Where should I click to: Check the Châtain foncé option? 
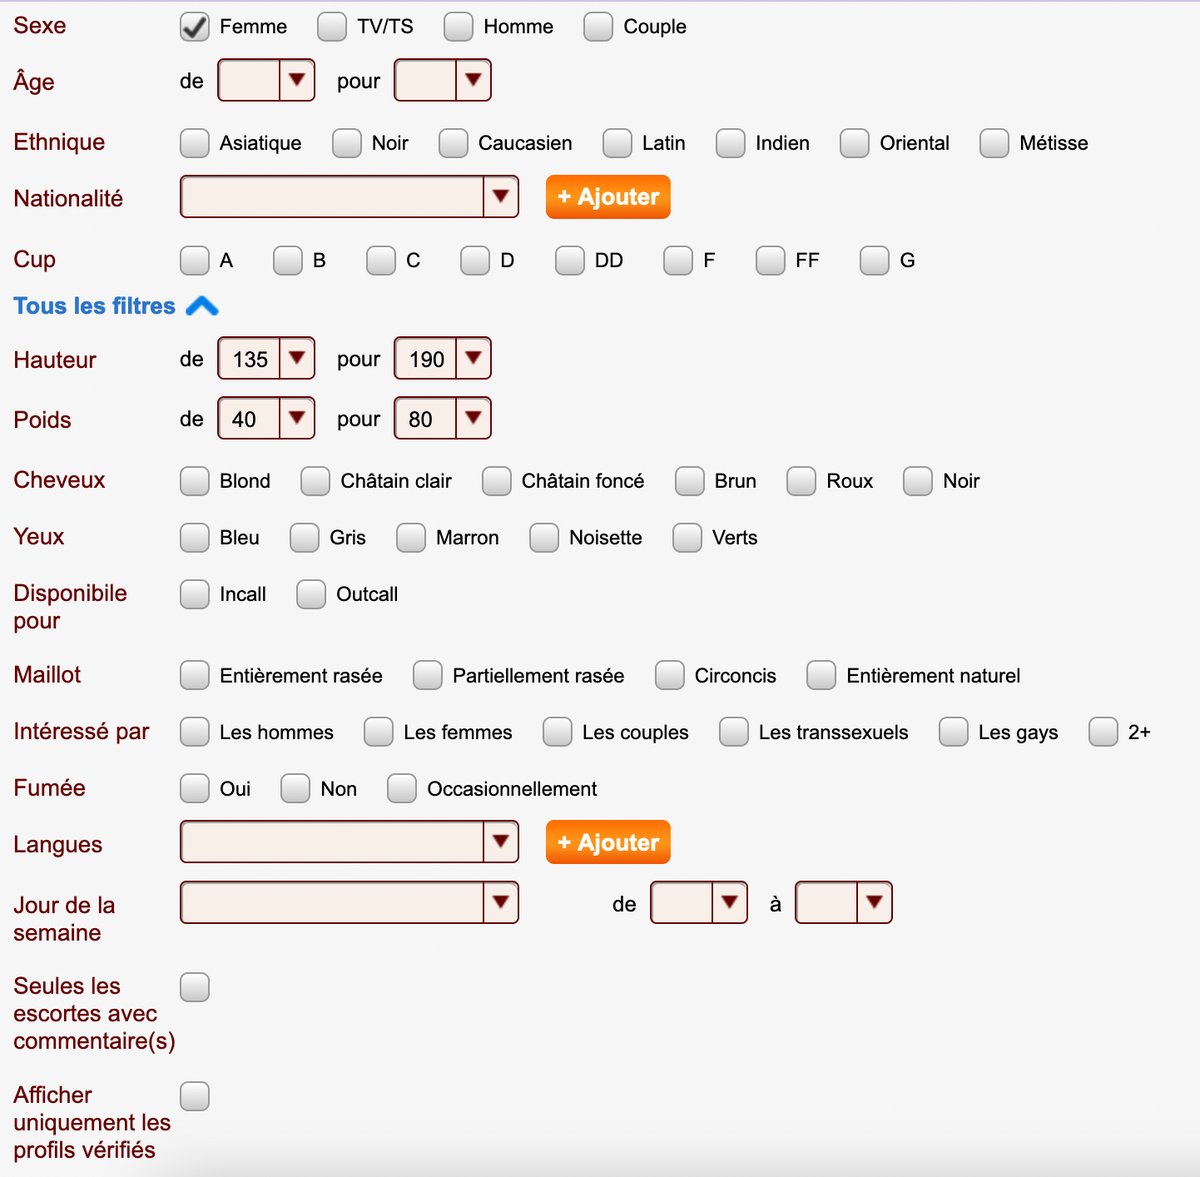tap(497, 481)
